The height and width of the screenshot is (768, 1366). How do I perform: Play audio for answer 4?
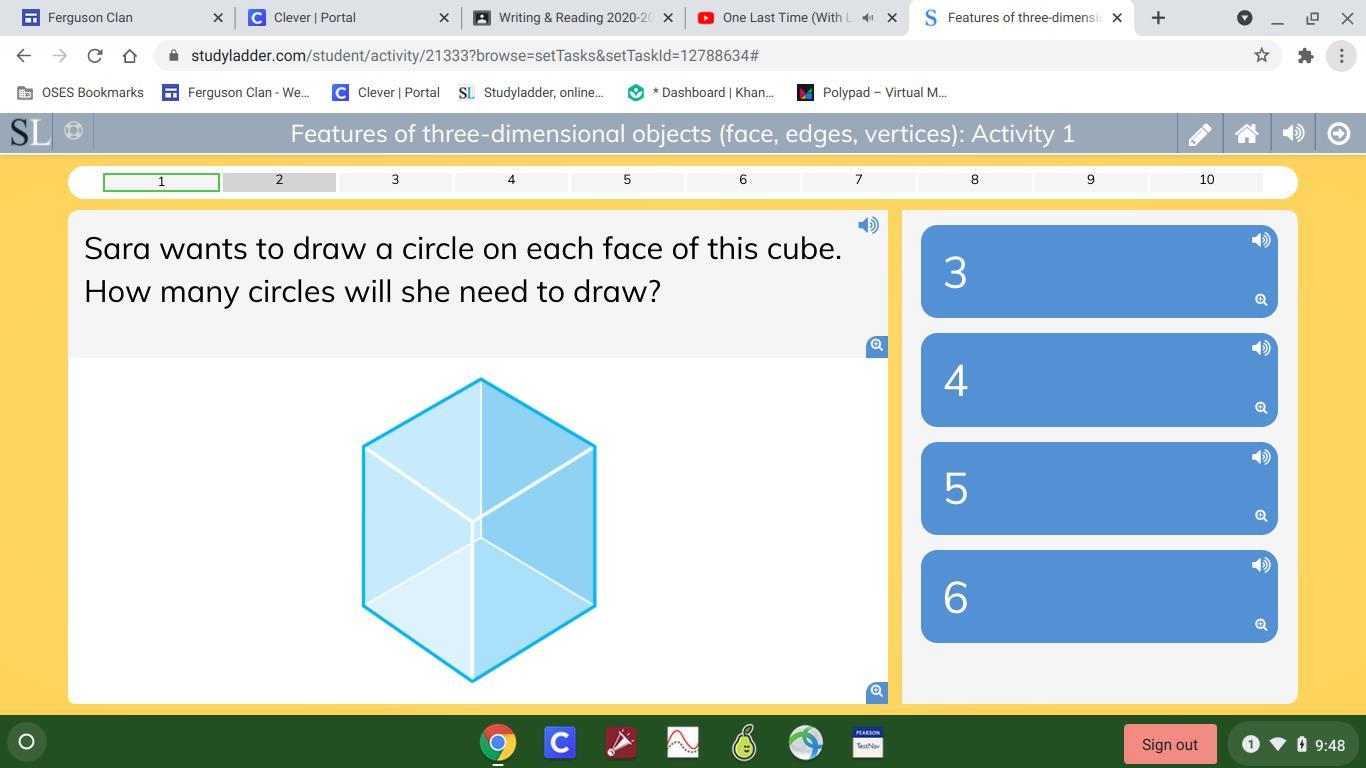[x=1261, y=348]
